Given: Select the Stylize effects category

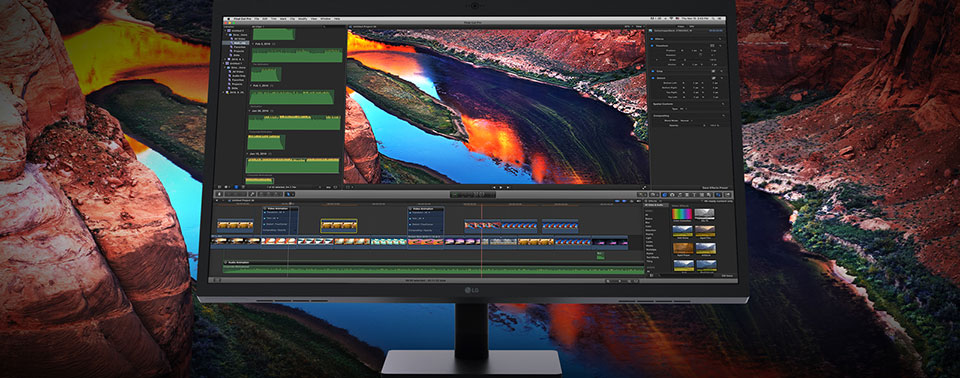Looking at the screenshot, I should click(x=650, y=254).
